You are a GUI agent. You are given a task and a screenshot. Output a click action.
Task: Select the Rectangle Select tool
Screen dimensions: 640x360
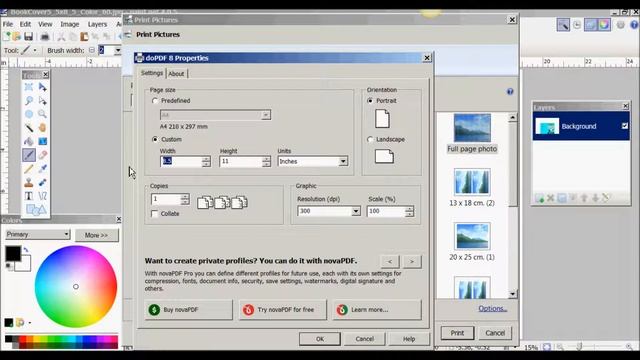click(x=29, y=87)
